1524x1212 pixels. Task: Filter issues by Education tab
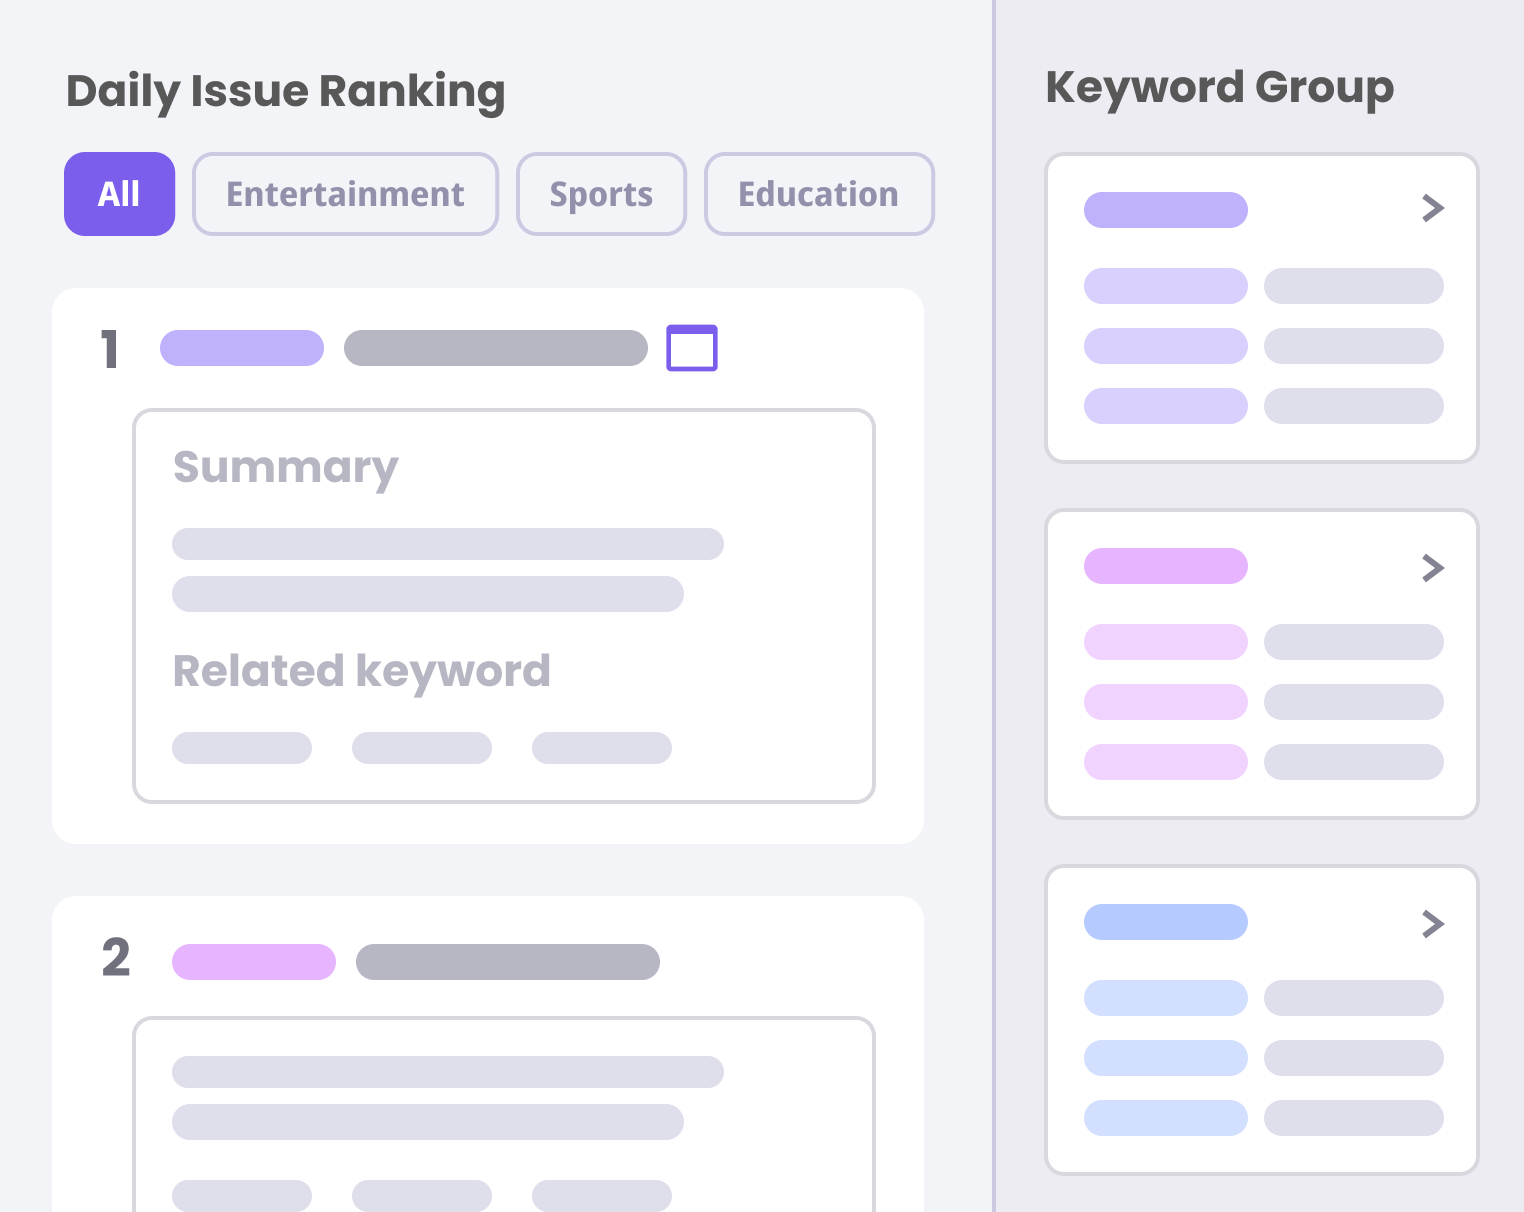(818, 194)
